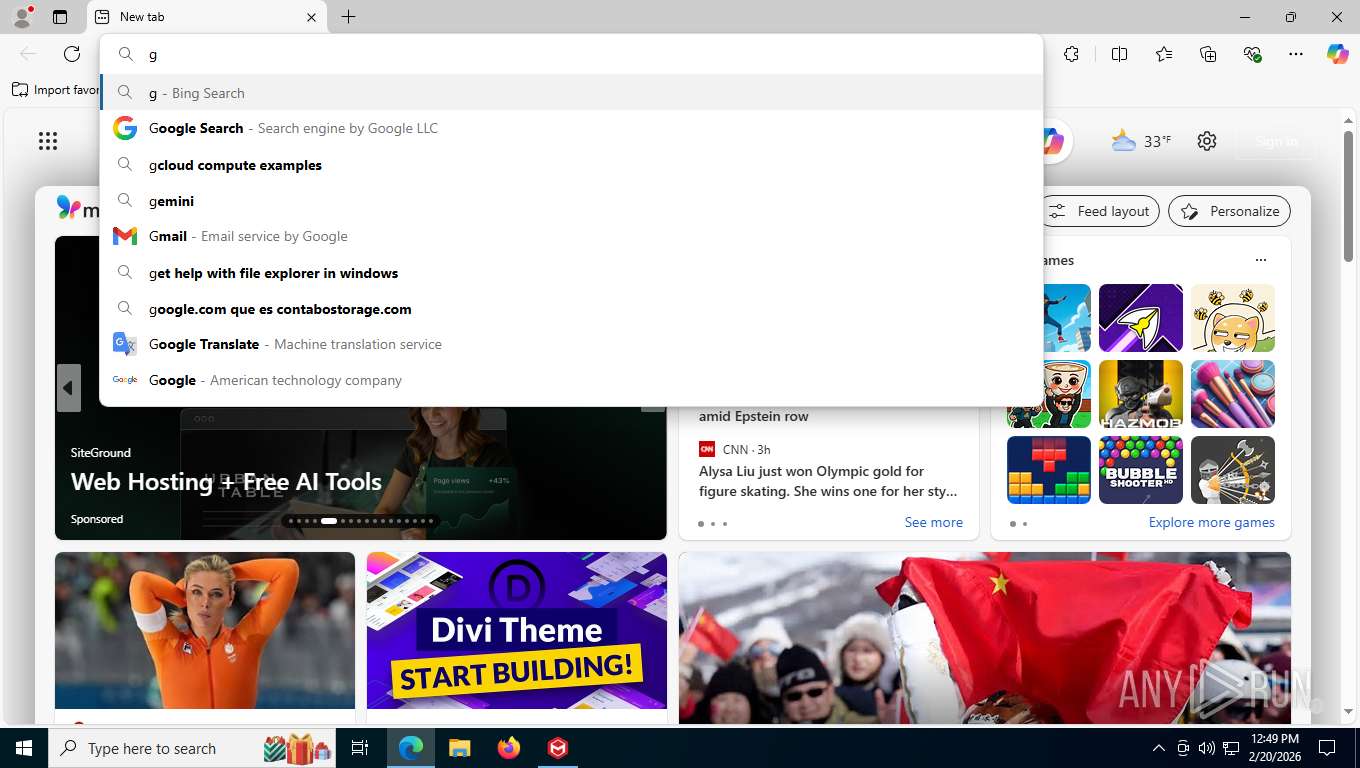
Task: Click the Personalize button
Action: click(x=1230, y=211)
